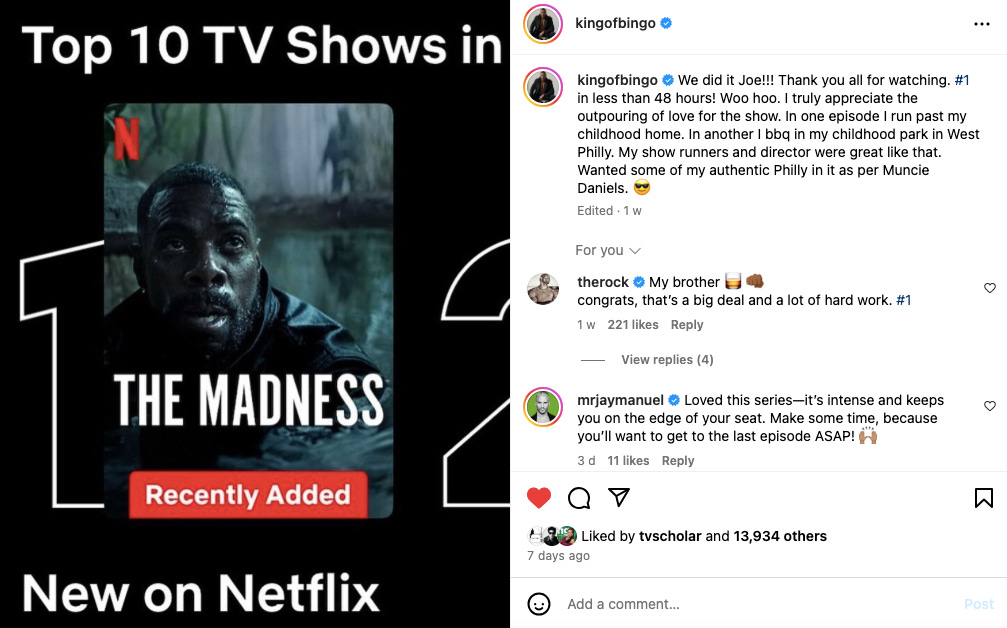Image resolution: width=1007 pixels, height=628 pixels.
Task: Click the comment speech bubble icon
Action: coord(579,498)
